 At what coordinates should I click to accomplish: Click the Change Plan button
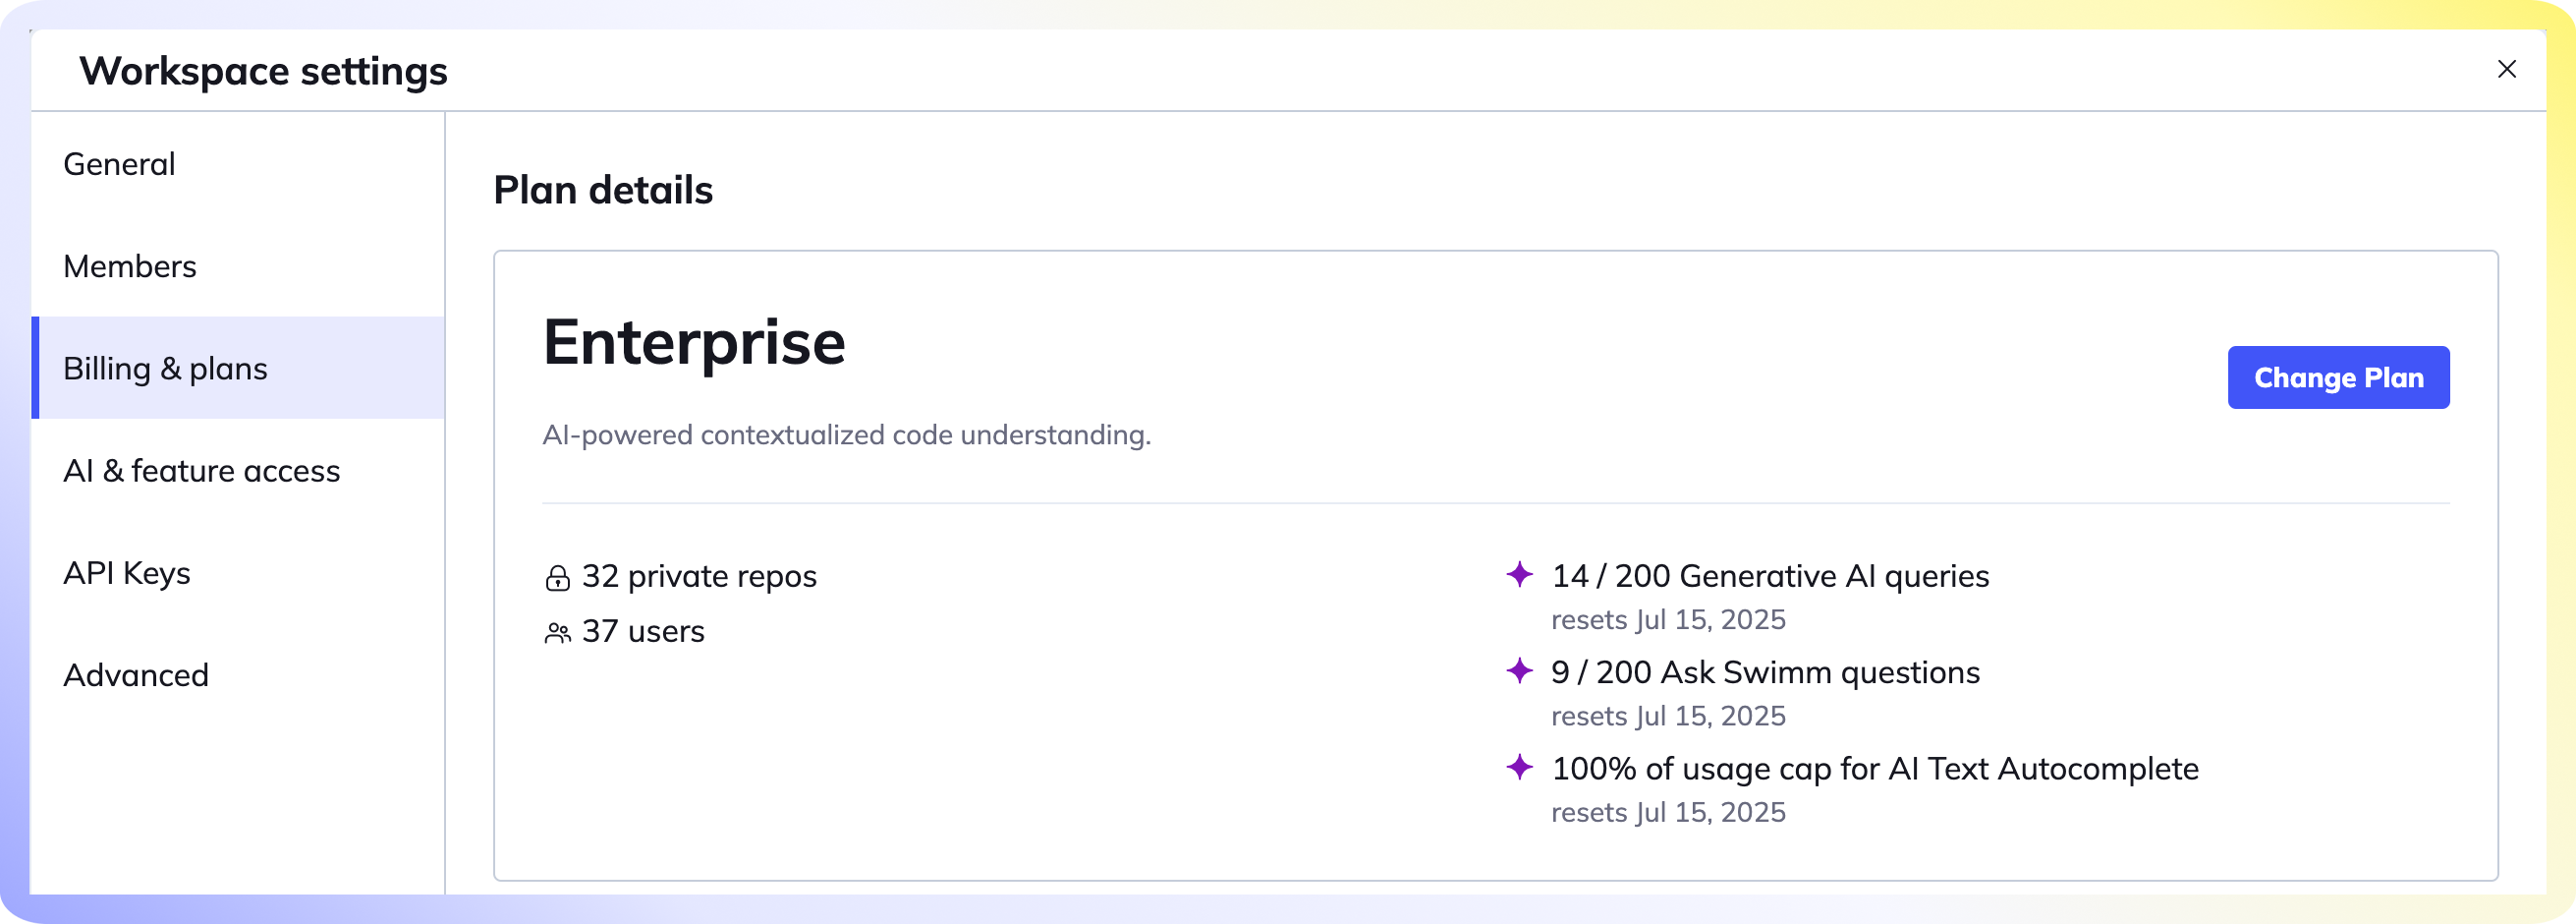pos(2338,377)
